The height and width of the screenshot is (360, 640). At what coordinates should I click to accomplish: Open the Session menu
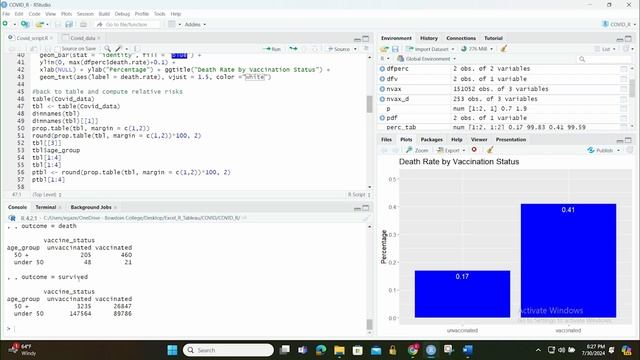(x=85, y=14)
